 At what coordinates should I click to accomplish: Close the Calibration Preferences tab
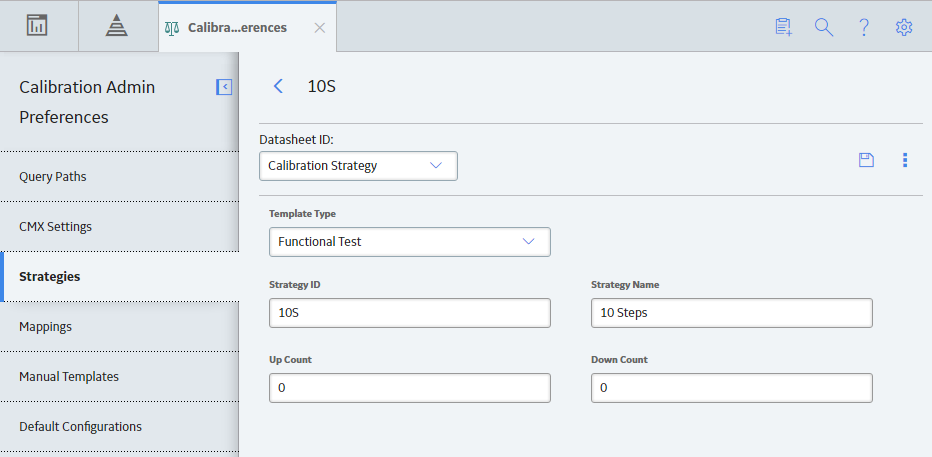coord(320,28)
